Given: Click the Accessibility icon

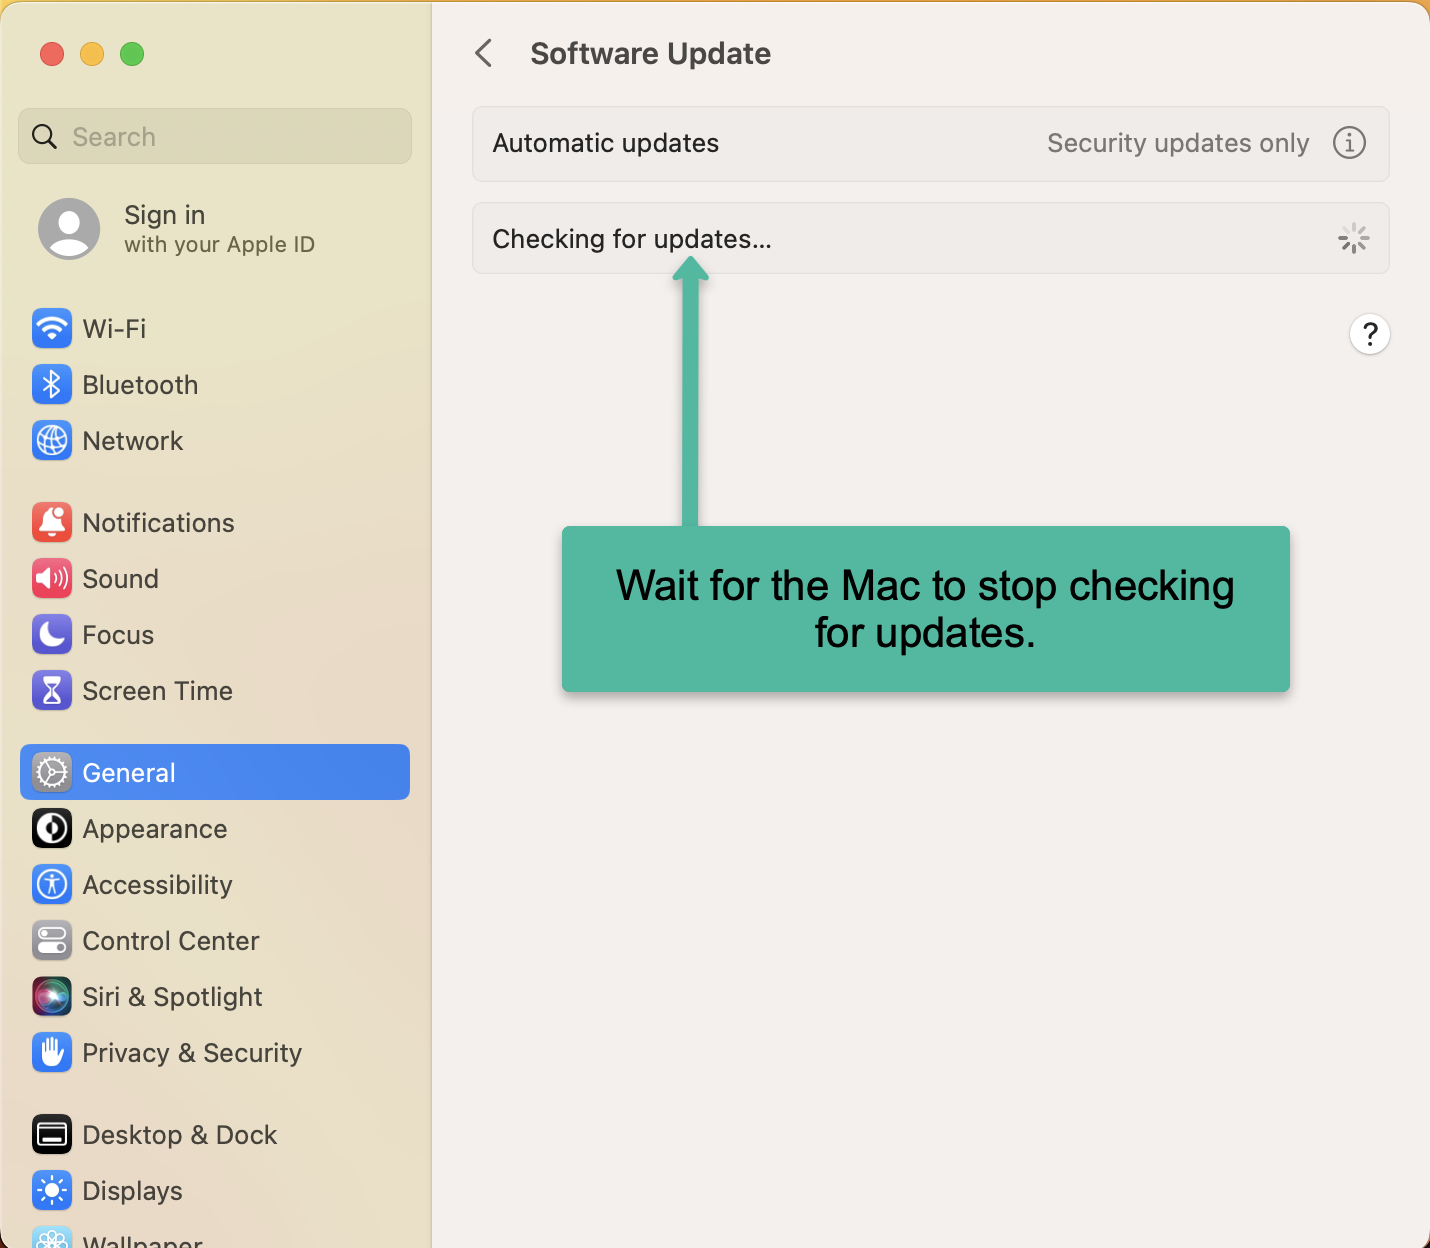Looking at the screenshot, I should (x=52, y=884).
